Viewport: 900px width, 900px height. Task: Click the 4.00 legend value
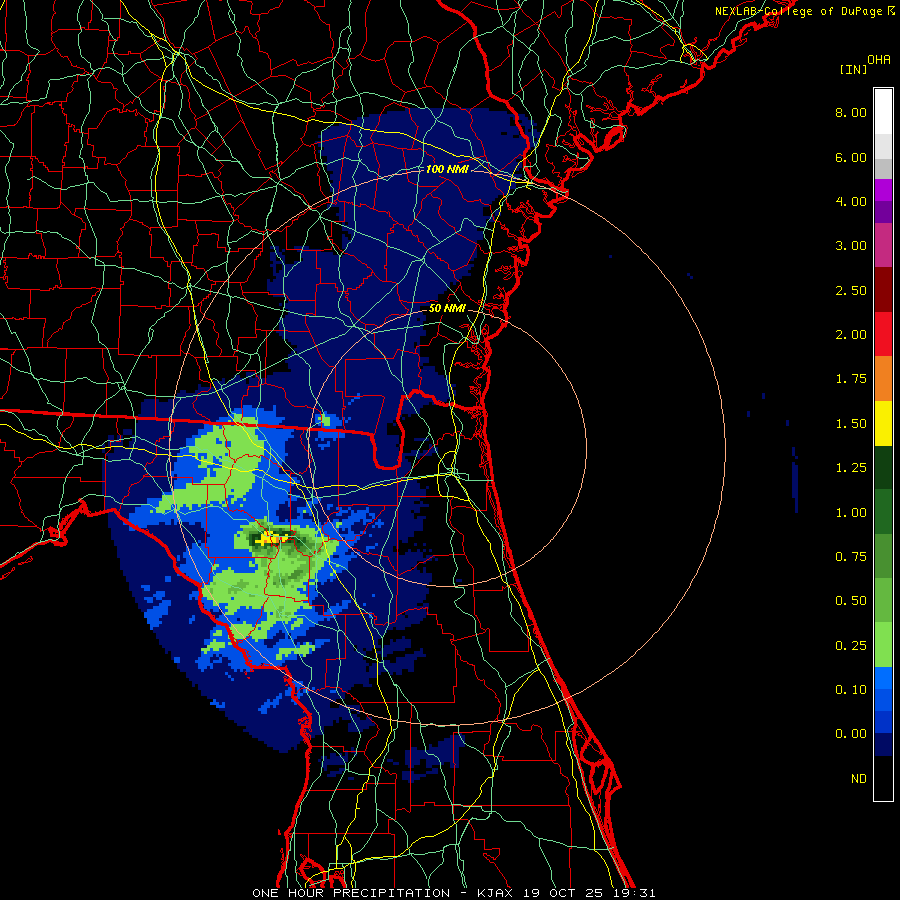851,201
